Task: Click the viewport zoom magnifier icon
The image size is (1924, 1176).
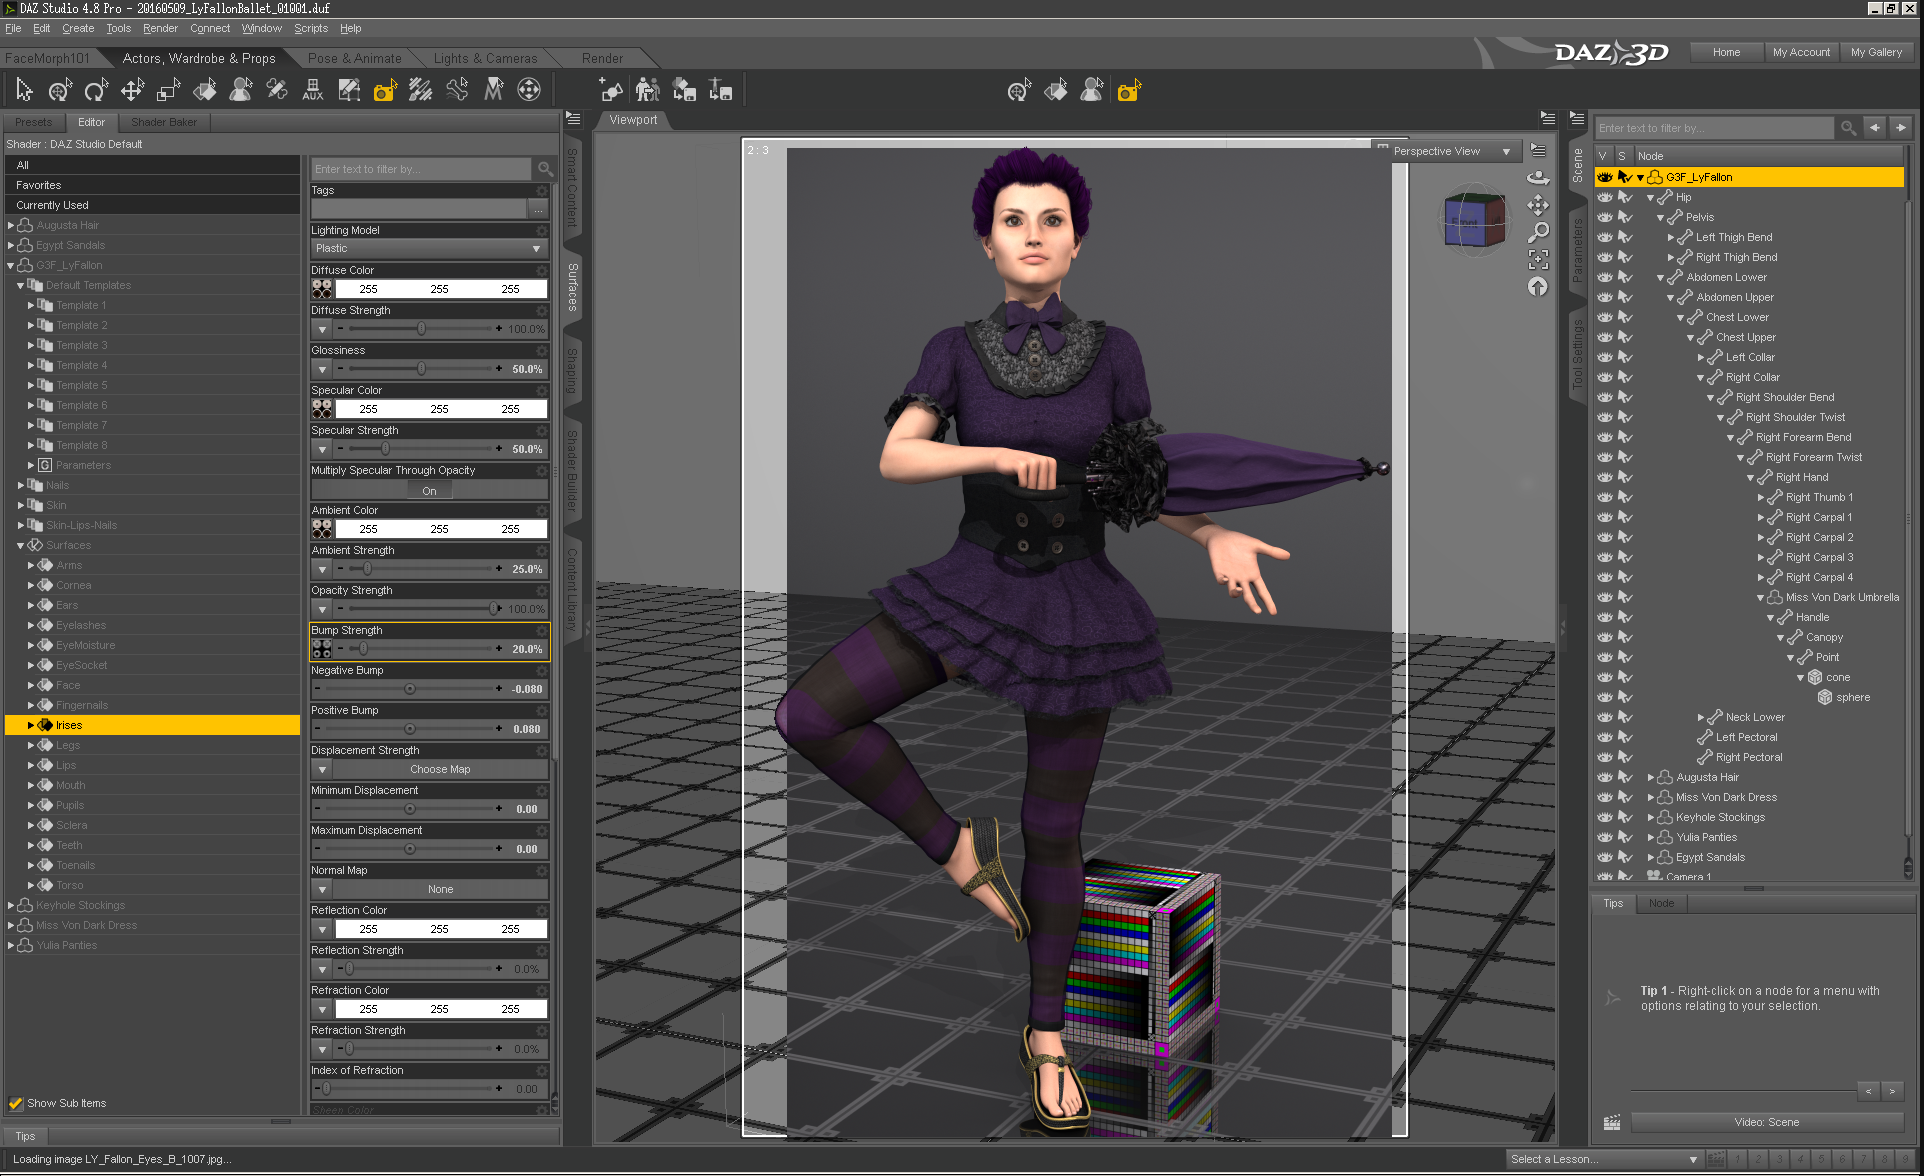Action: 1538,232
